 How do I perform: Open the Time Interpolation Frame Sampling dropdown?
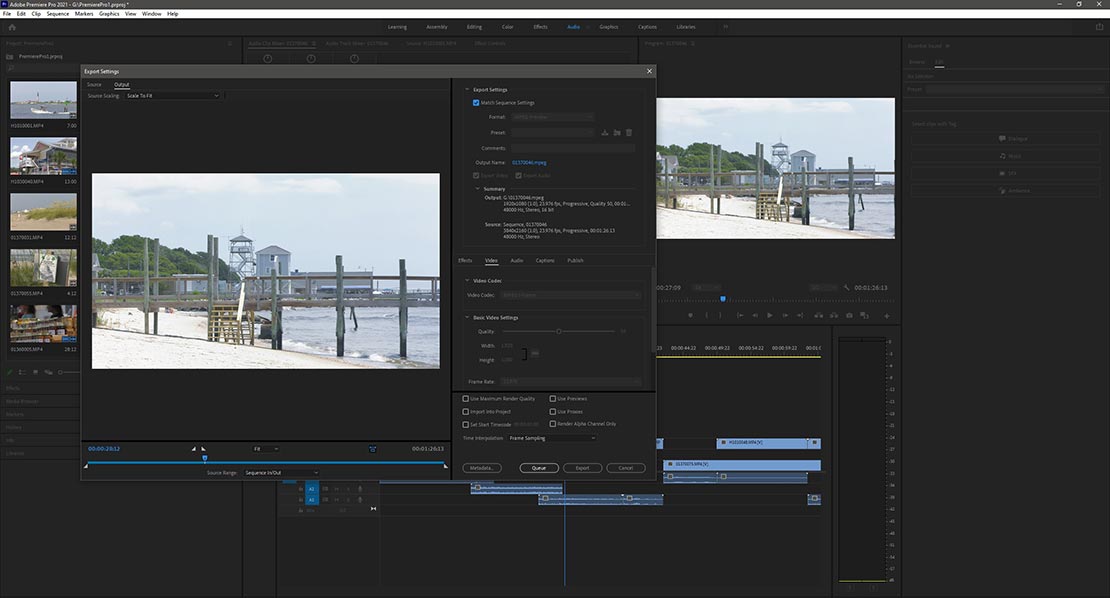tap(551, 438)
